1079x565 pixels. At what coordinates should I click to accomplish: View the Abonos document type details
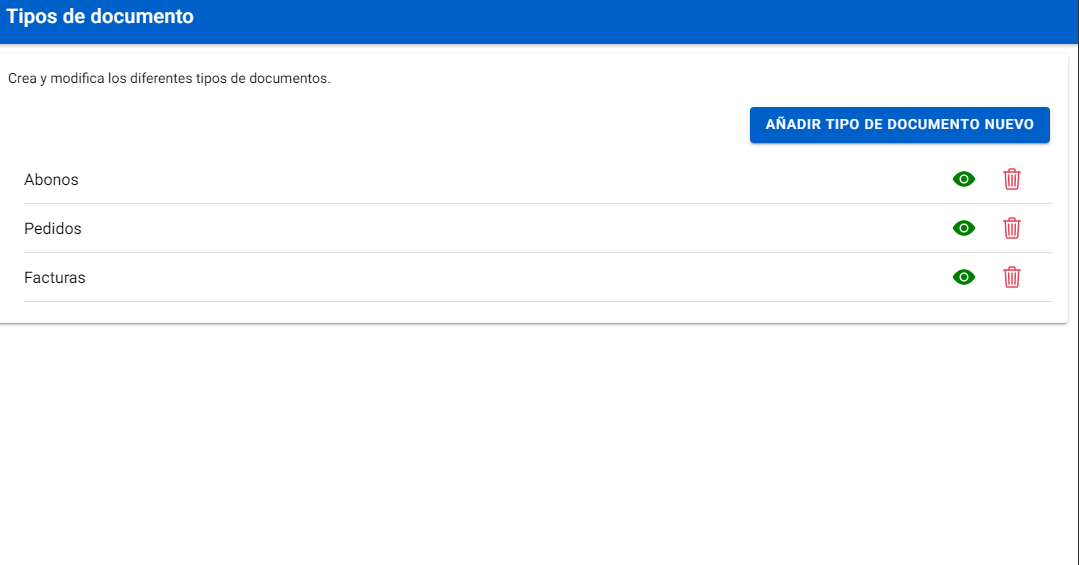click(x=964, y=180)
